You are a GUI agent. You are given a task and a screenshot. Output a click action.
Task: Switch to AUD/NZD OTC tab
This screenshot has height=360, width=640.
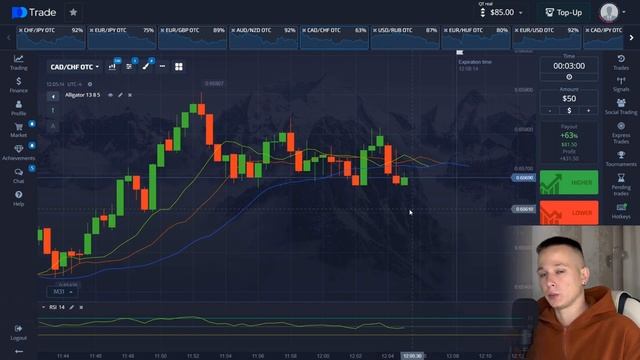[x=263, y=37]
